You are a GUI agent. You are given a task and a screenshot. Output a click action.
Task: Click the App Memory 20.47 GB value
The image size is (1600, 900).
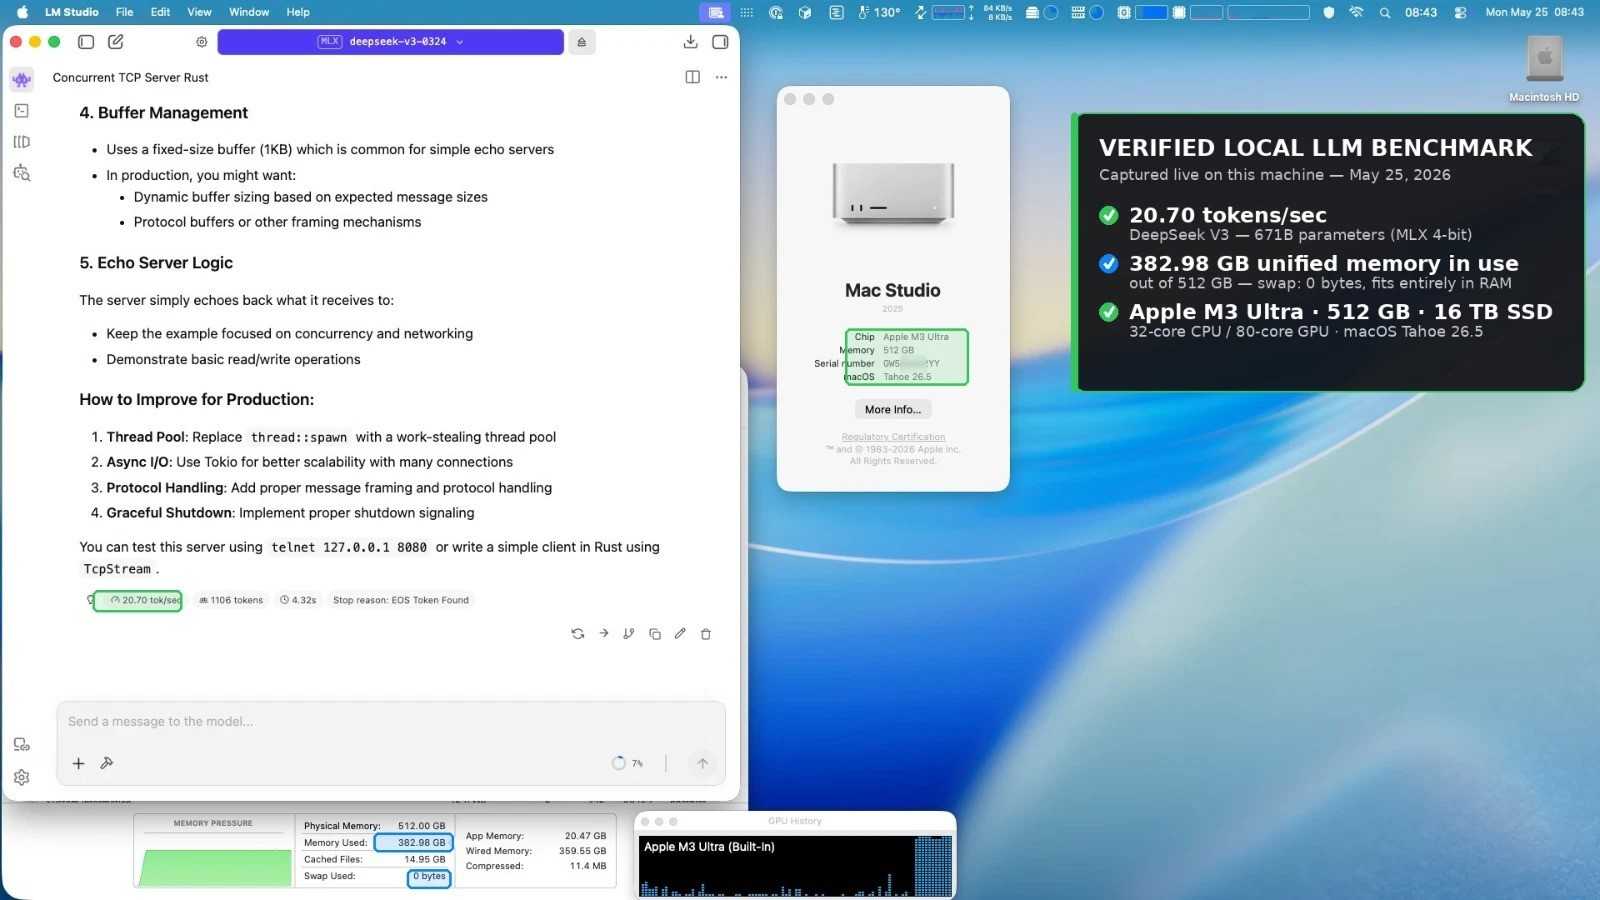(585, 836)
